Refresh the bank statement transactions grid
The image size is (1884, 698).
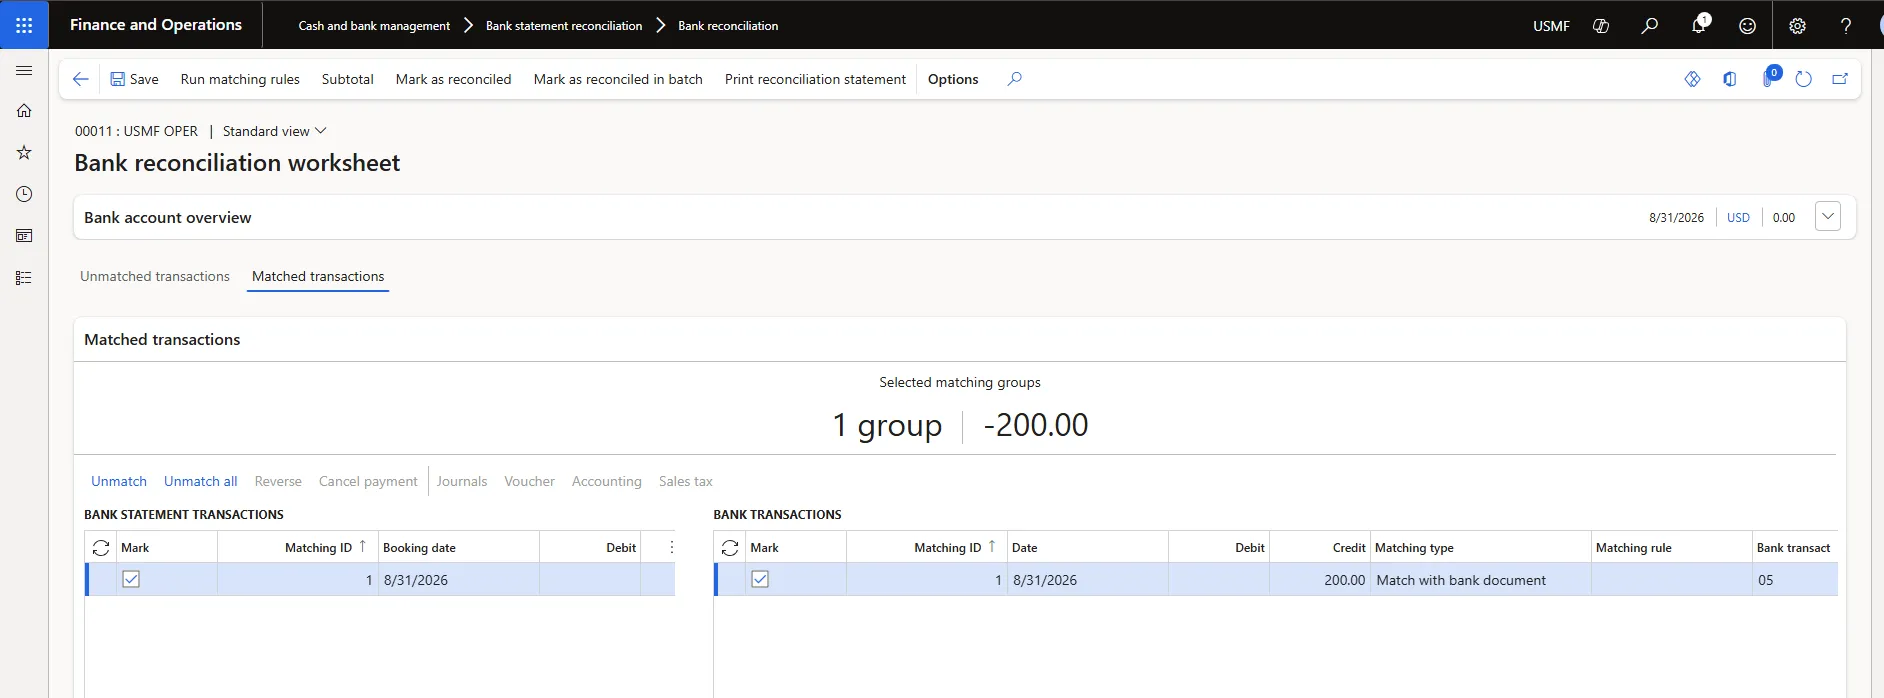pos(101,548)
